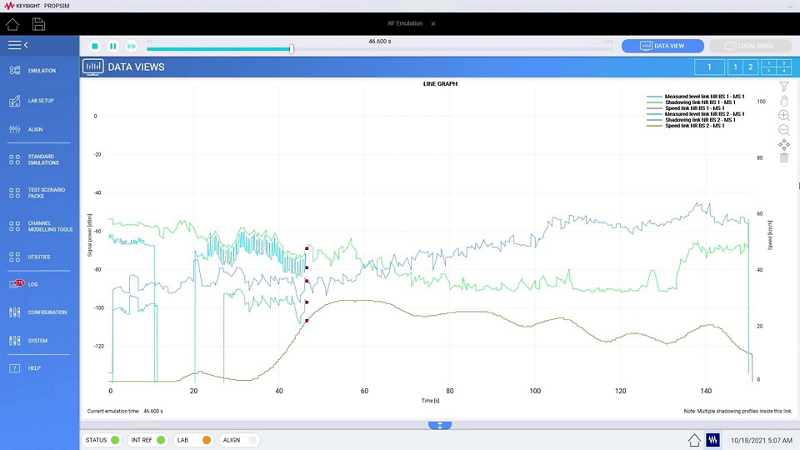The width and height of the screenshot is (800, 450).
Task: Switch to four-pane grid data view layout
Action: pyautogui.click(x=776, y=67)
